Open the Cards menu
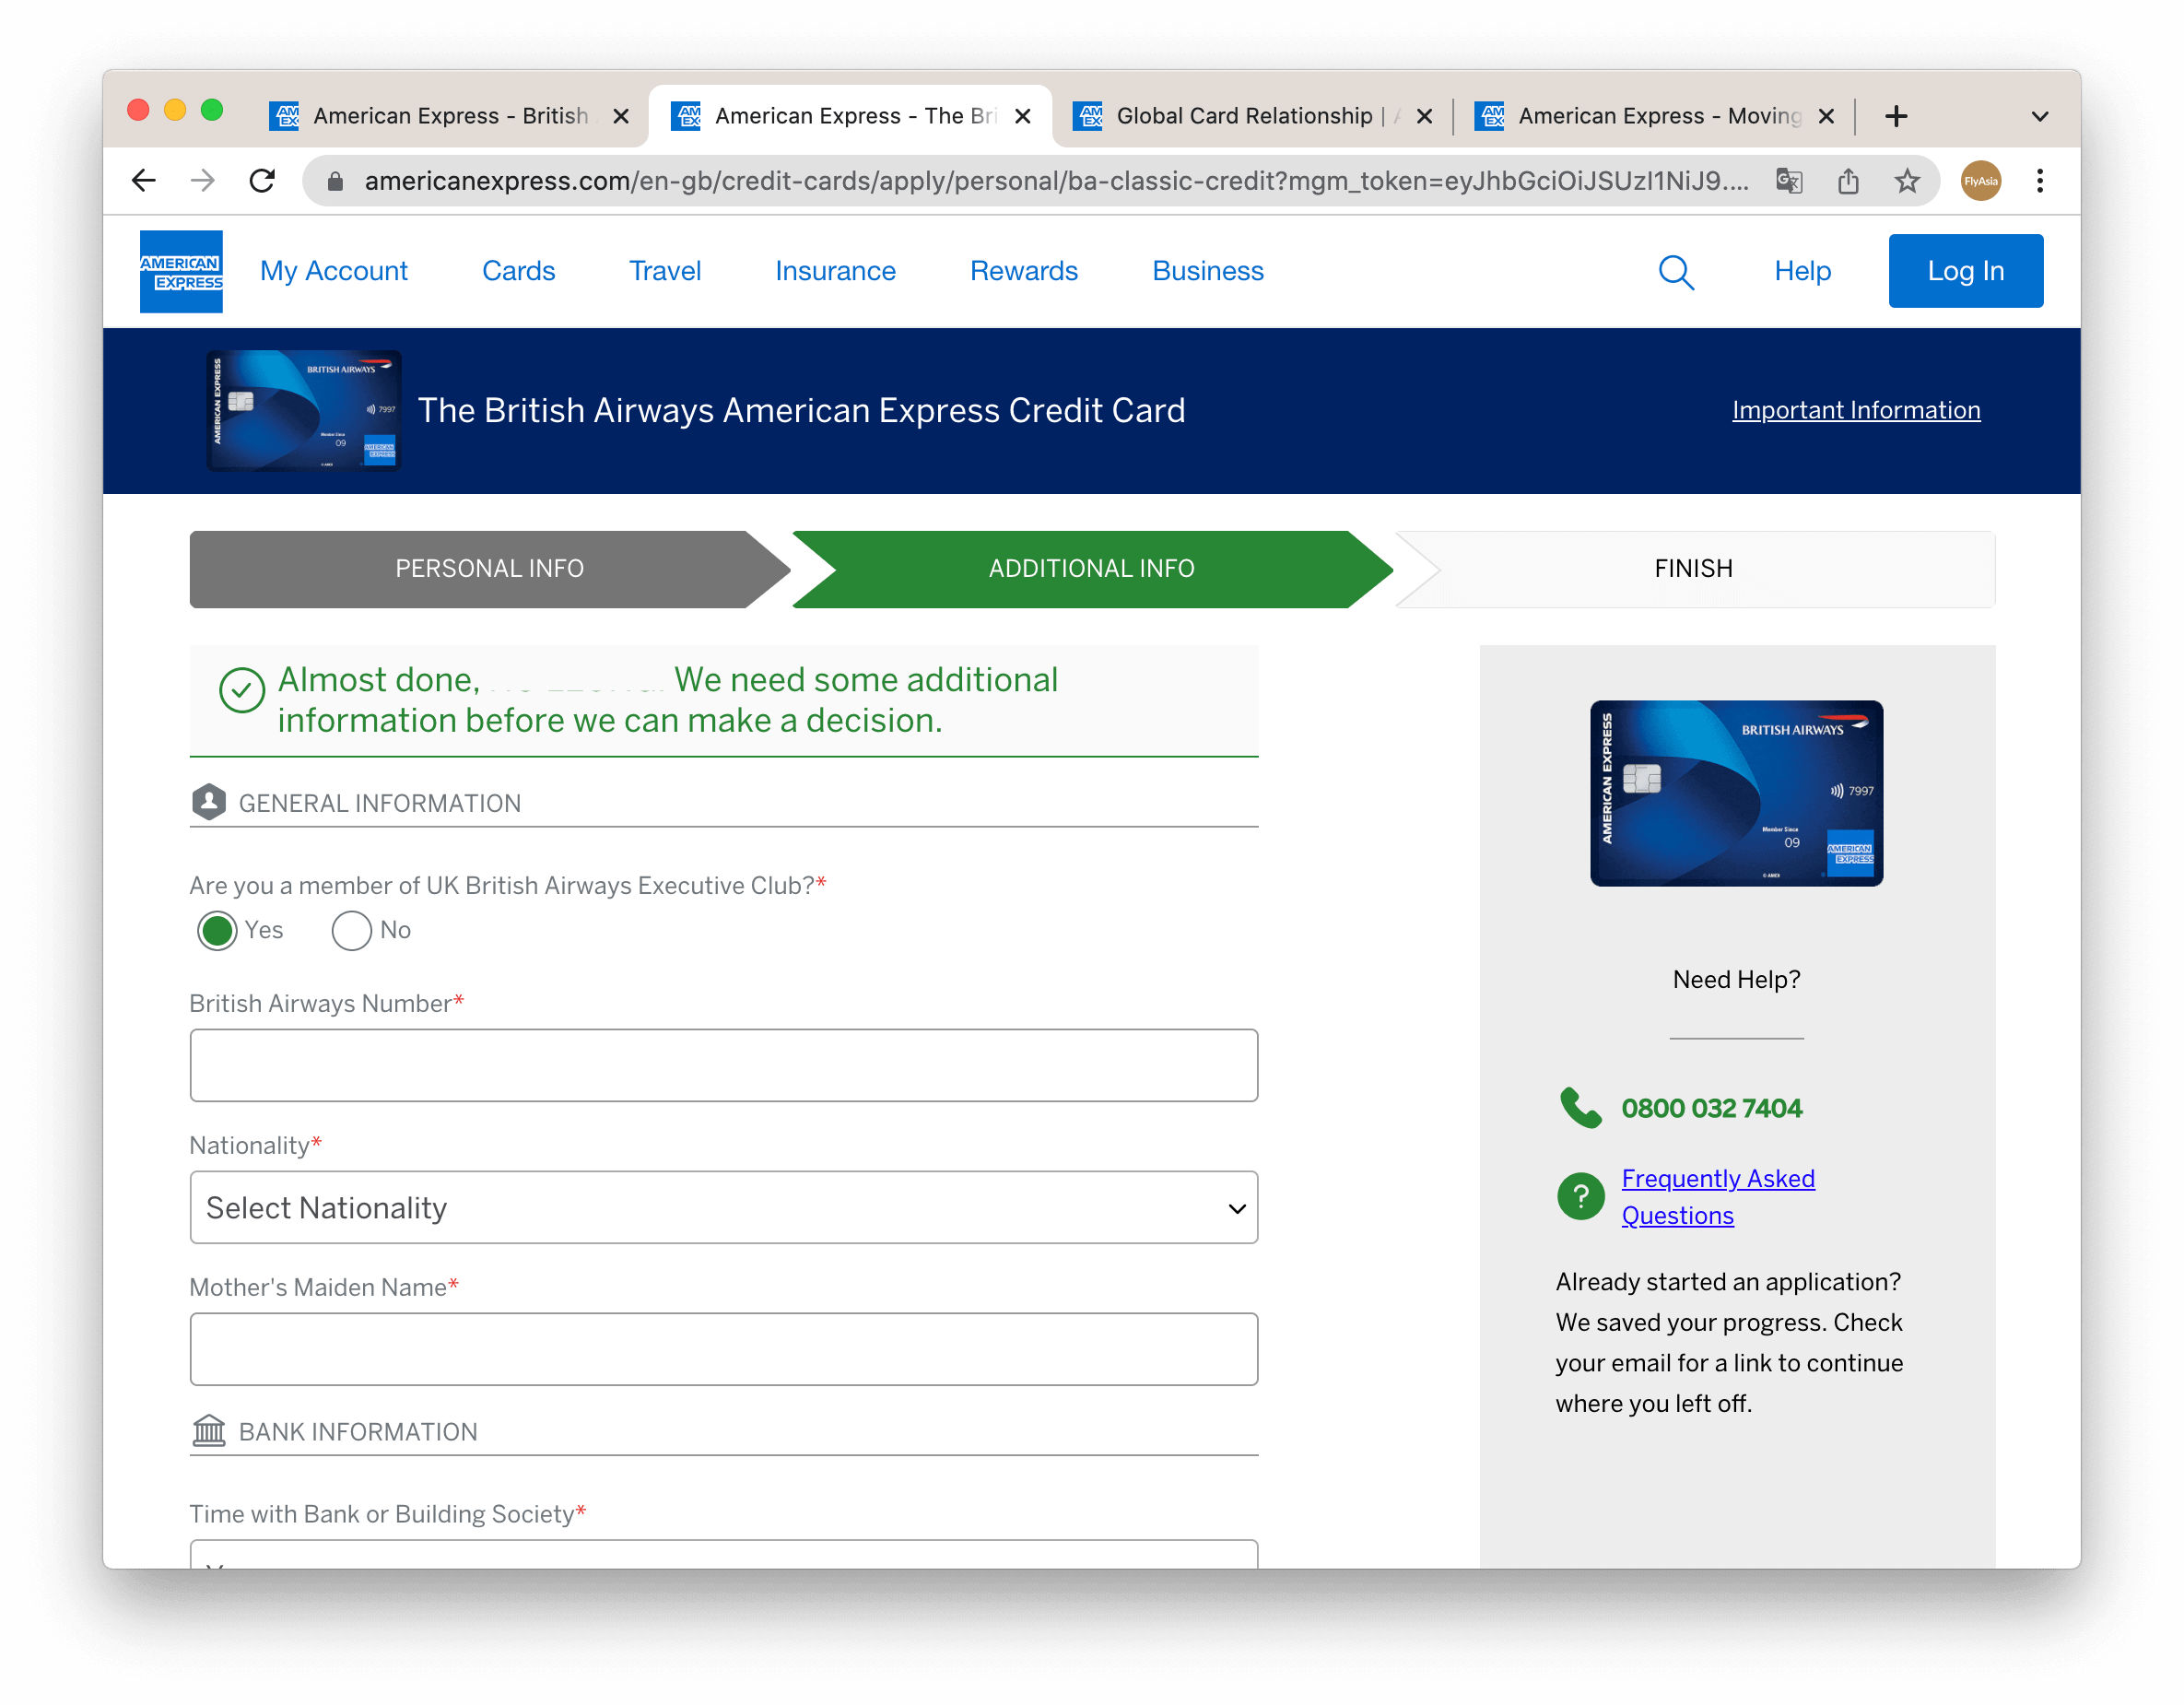Image resolution: width=2184 pixels, height=1705 pixels. tap(518, 271)
